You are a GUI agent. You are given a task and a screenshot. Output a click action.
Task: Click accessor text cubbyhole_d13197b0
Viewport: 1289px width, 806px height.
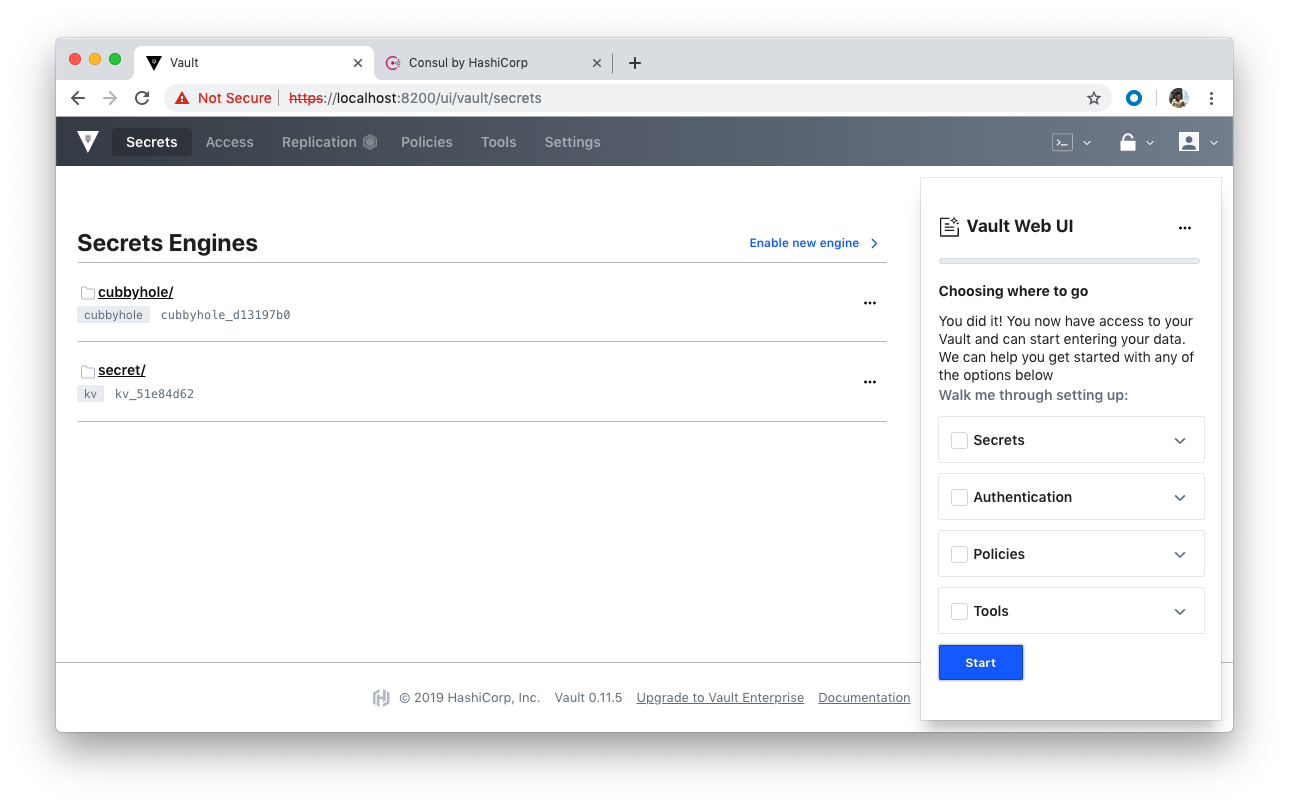(226, 315)
